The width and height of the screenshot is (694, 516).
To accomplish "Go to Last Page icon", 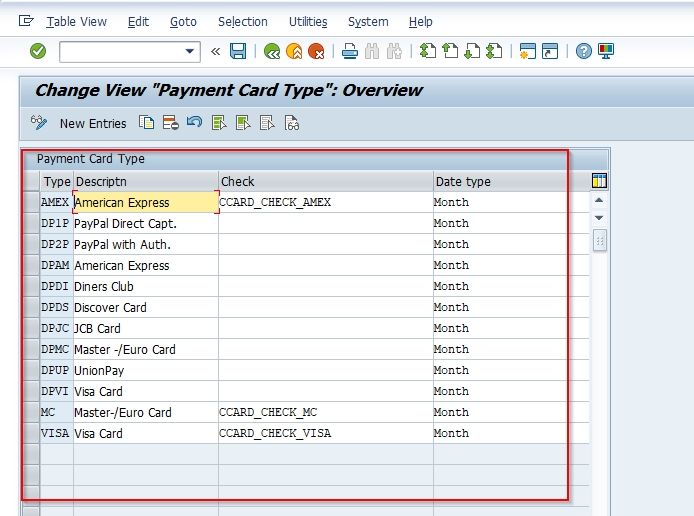I will click(x=494, y=51).
